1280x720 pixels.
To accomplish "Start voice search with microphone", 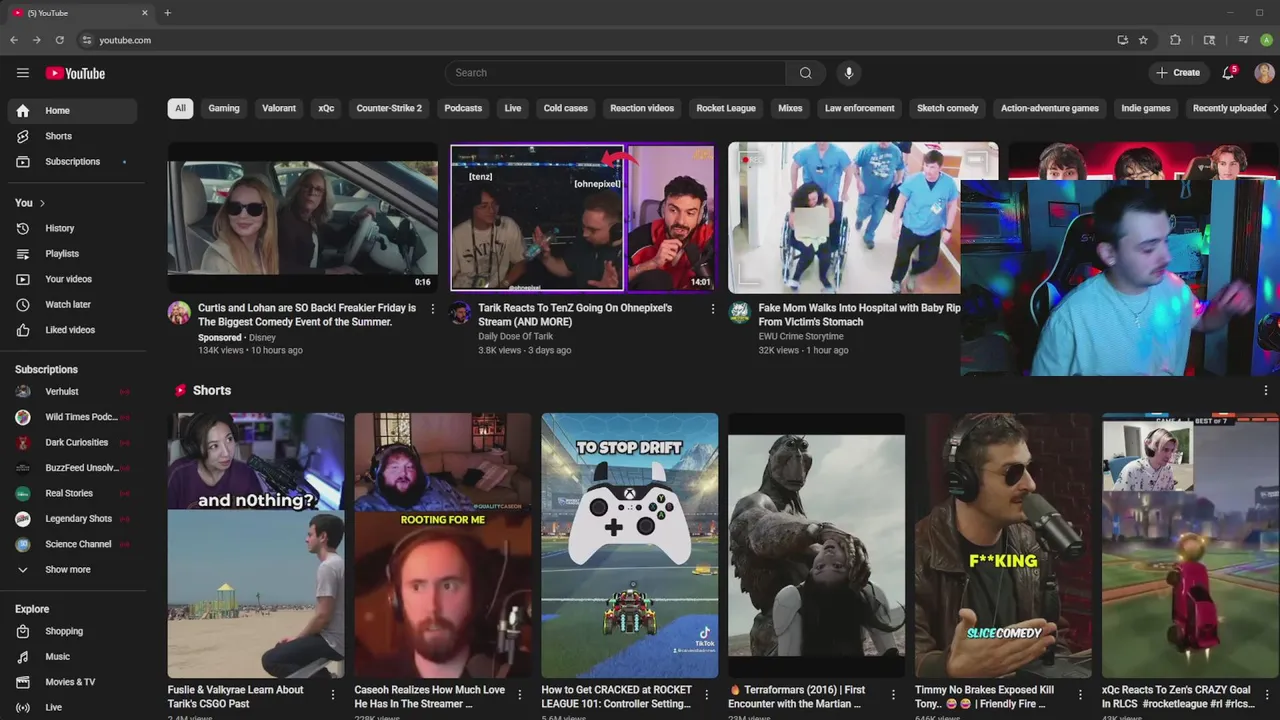I will tap(849, 73).
